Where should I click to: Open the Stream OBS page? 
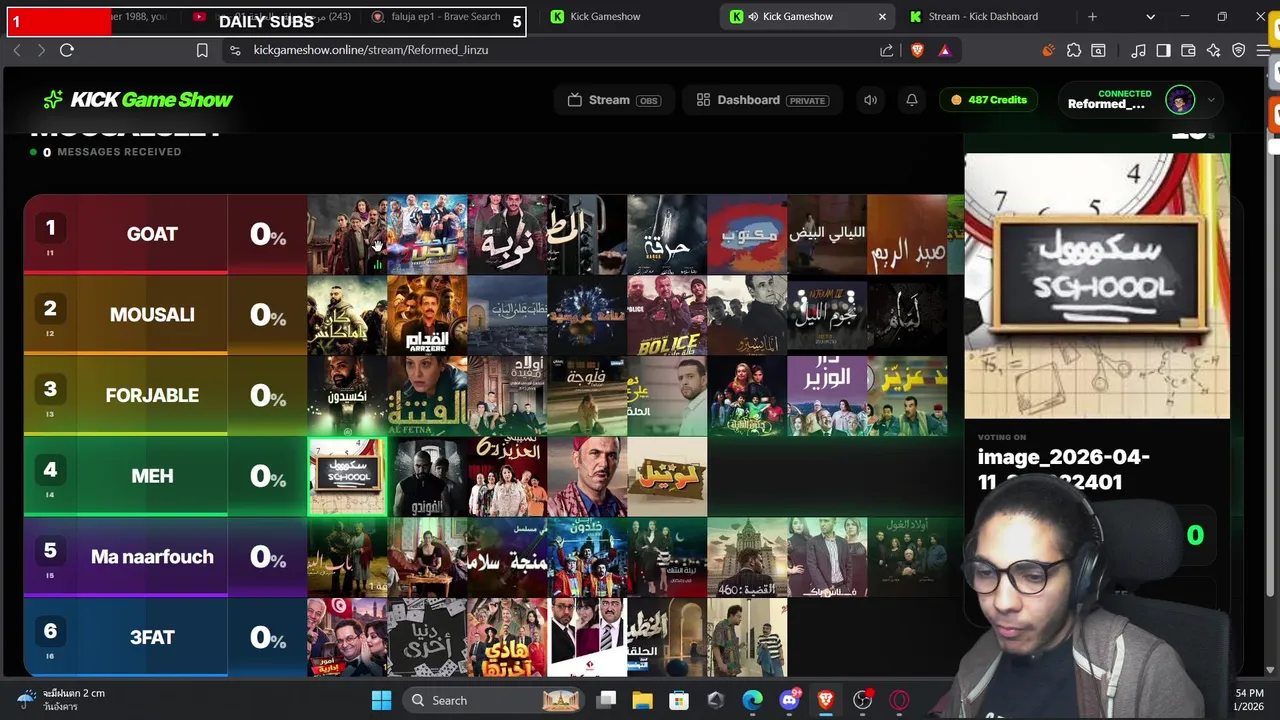coord(614,100)
